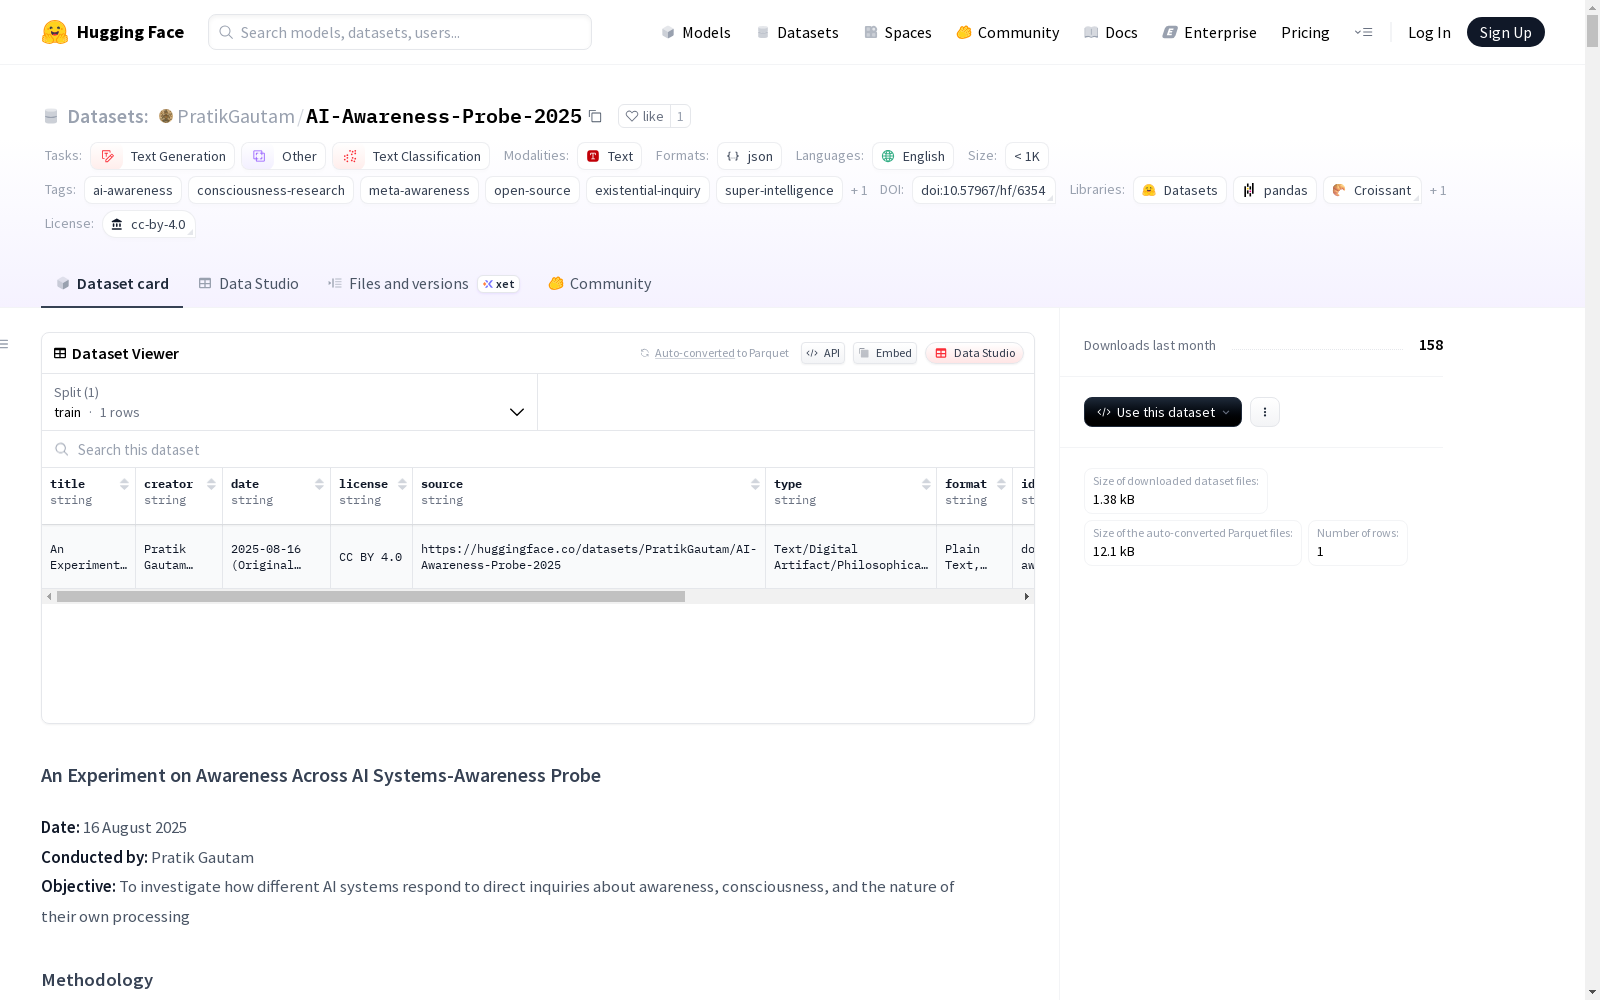Click the Datasets stack icon beside the title

tap(51, 116)
